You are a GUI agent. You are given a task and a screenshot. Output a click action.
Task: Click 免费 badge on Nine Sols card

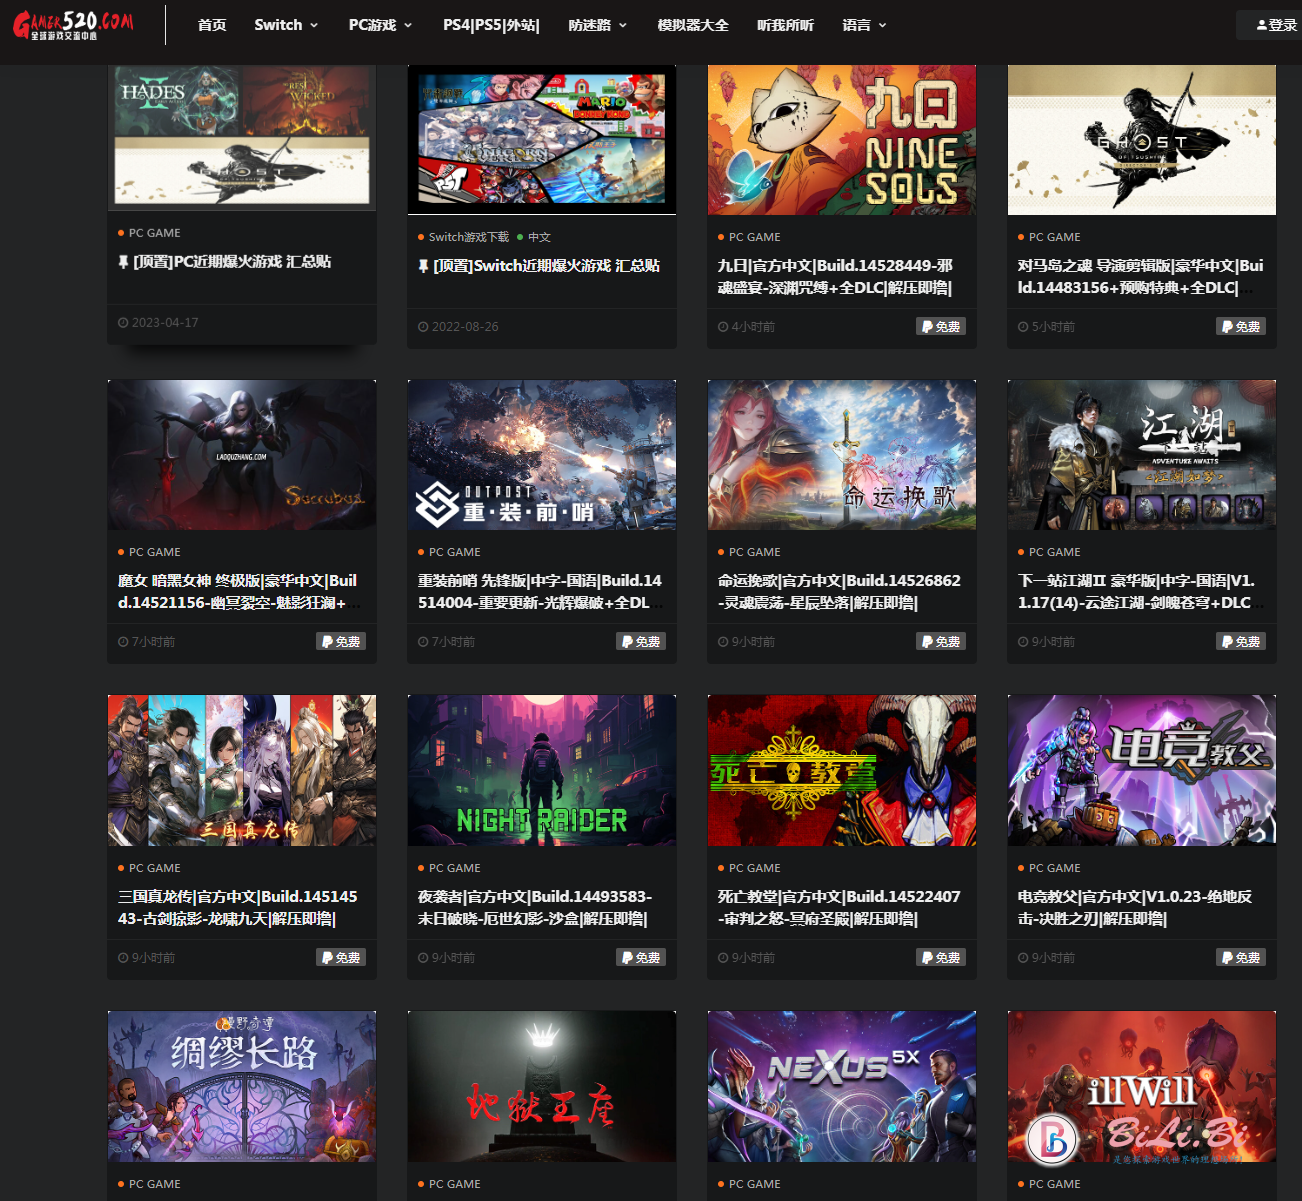point(940,326)
